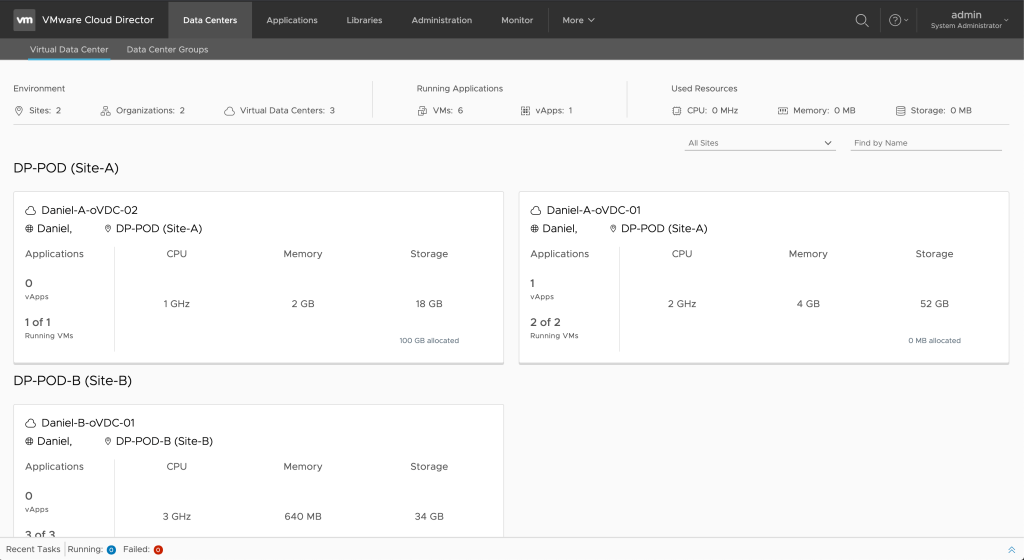Click the Recent Tasks label
The width and height of the screenshot is (1024, 560).
33,550
